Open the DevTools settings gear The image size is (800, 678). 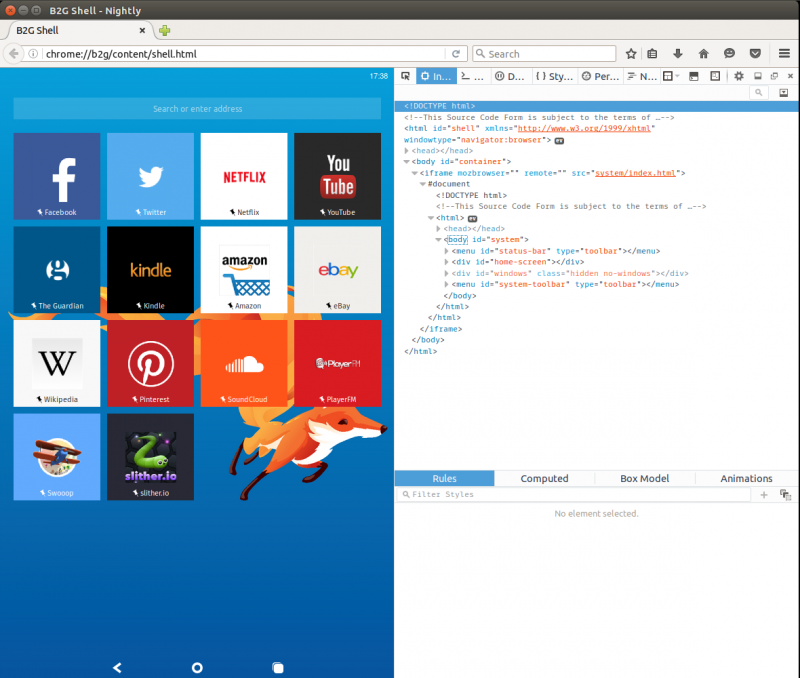738,76
